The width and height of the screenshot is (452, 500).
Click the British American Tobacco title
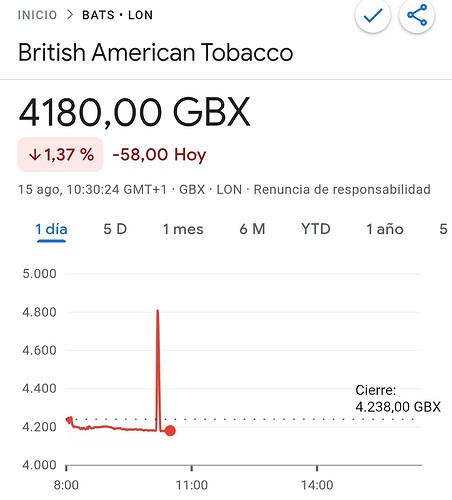(156, 52)
